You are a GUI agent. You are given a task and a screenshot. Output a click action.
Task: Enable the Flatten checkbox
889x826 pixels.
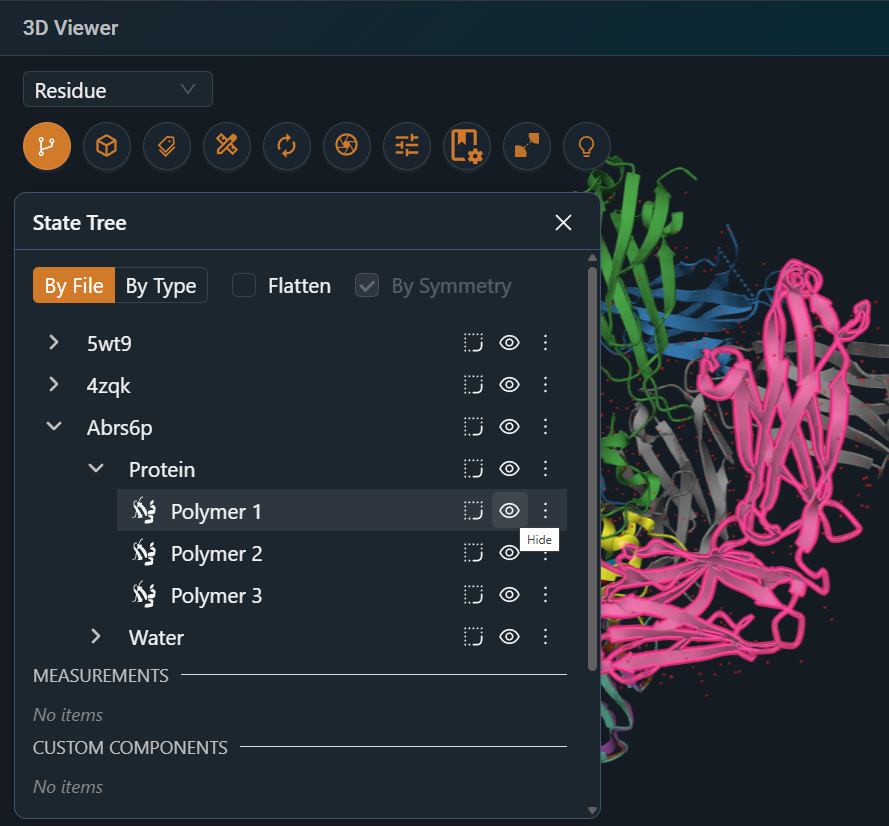244,286
